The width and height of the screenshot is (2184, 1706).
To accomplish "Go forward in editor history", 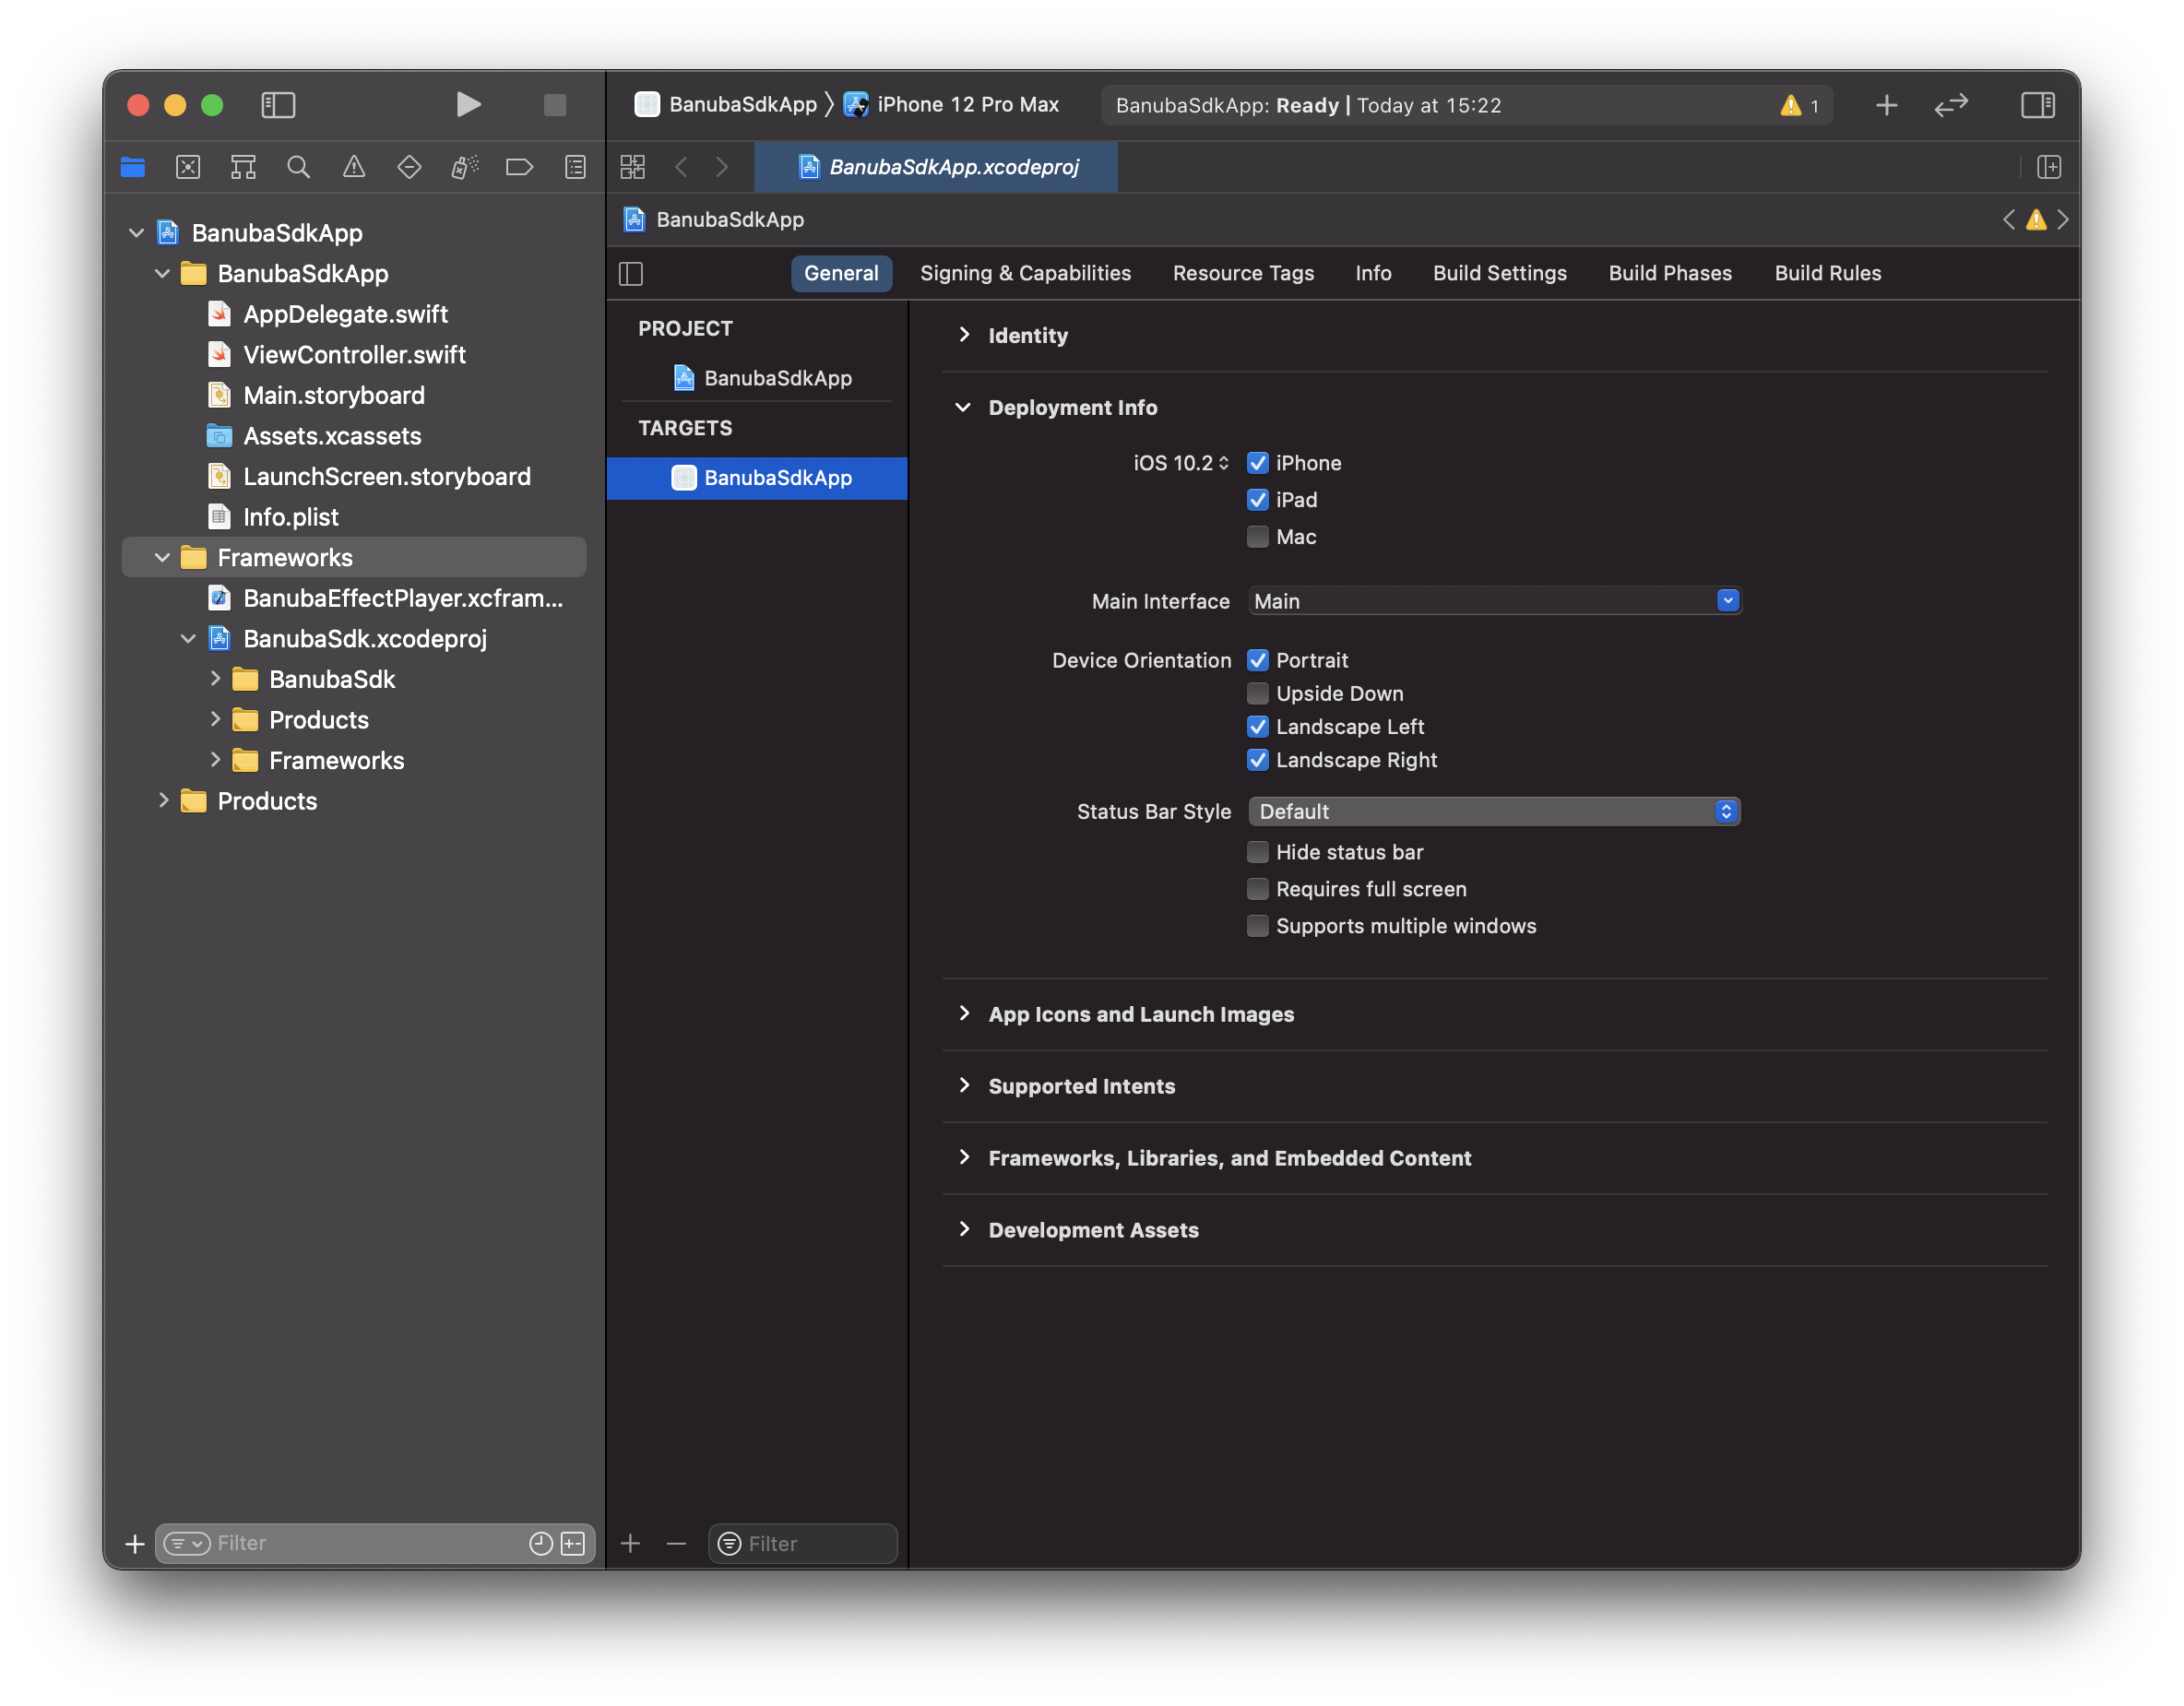I will 722,167.
